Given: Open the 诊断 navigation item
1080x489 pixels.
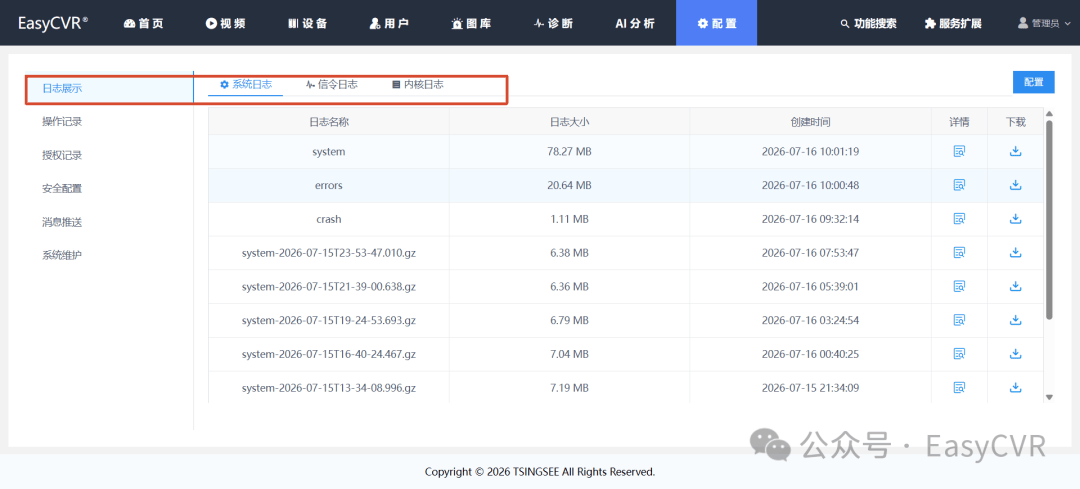Looking at the screenshot, I should tap(553, 23).
